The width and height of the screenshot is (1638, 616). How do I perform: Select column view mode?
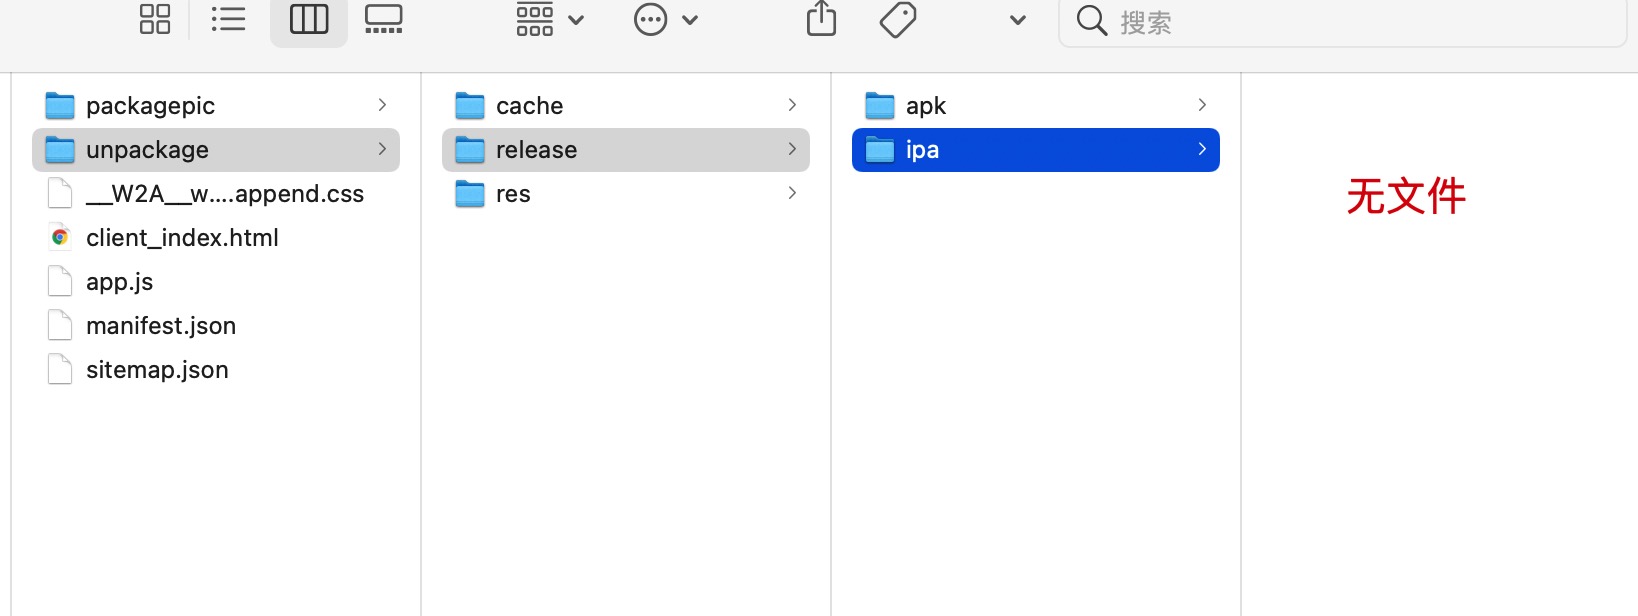(x=309, y=19)
